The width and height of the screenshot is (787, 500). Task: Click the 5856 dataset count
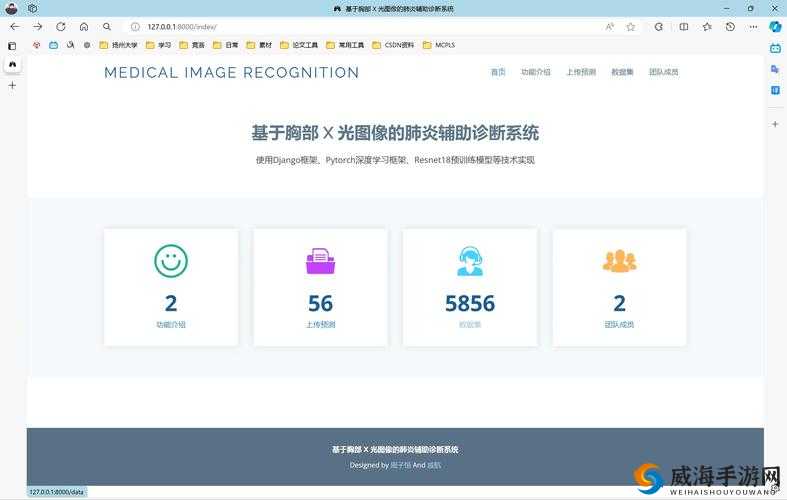[470, 303]
